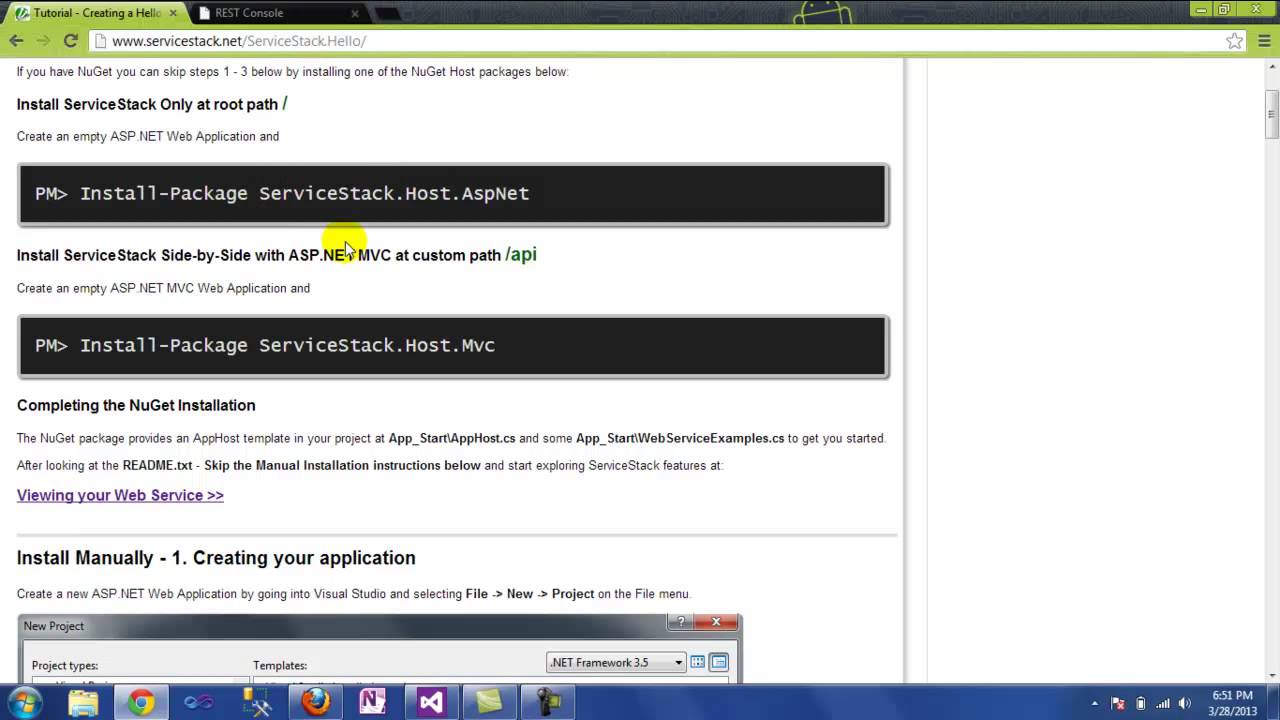Click the help button in New Project dialog image
Screen dimensions: 1280x720
pyautogui.click(x=681, y=622)
